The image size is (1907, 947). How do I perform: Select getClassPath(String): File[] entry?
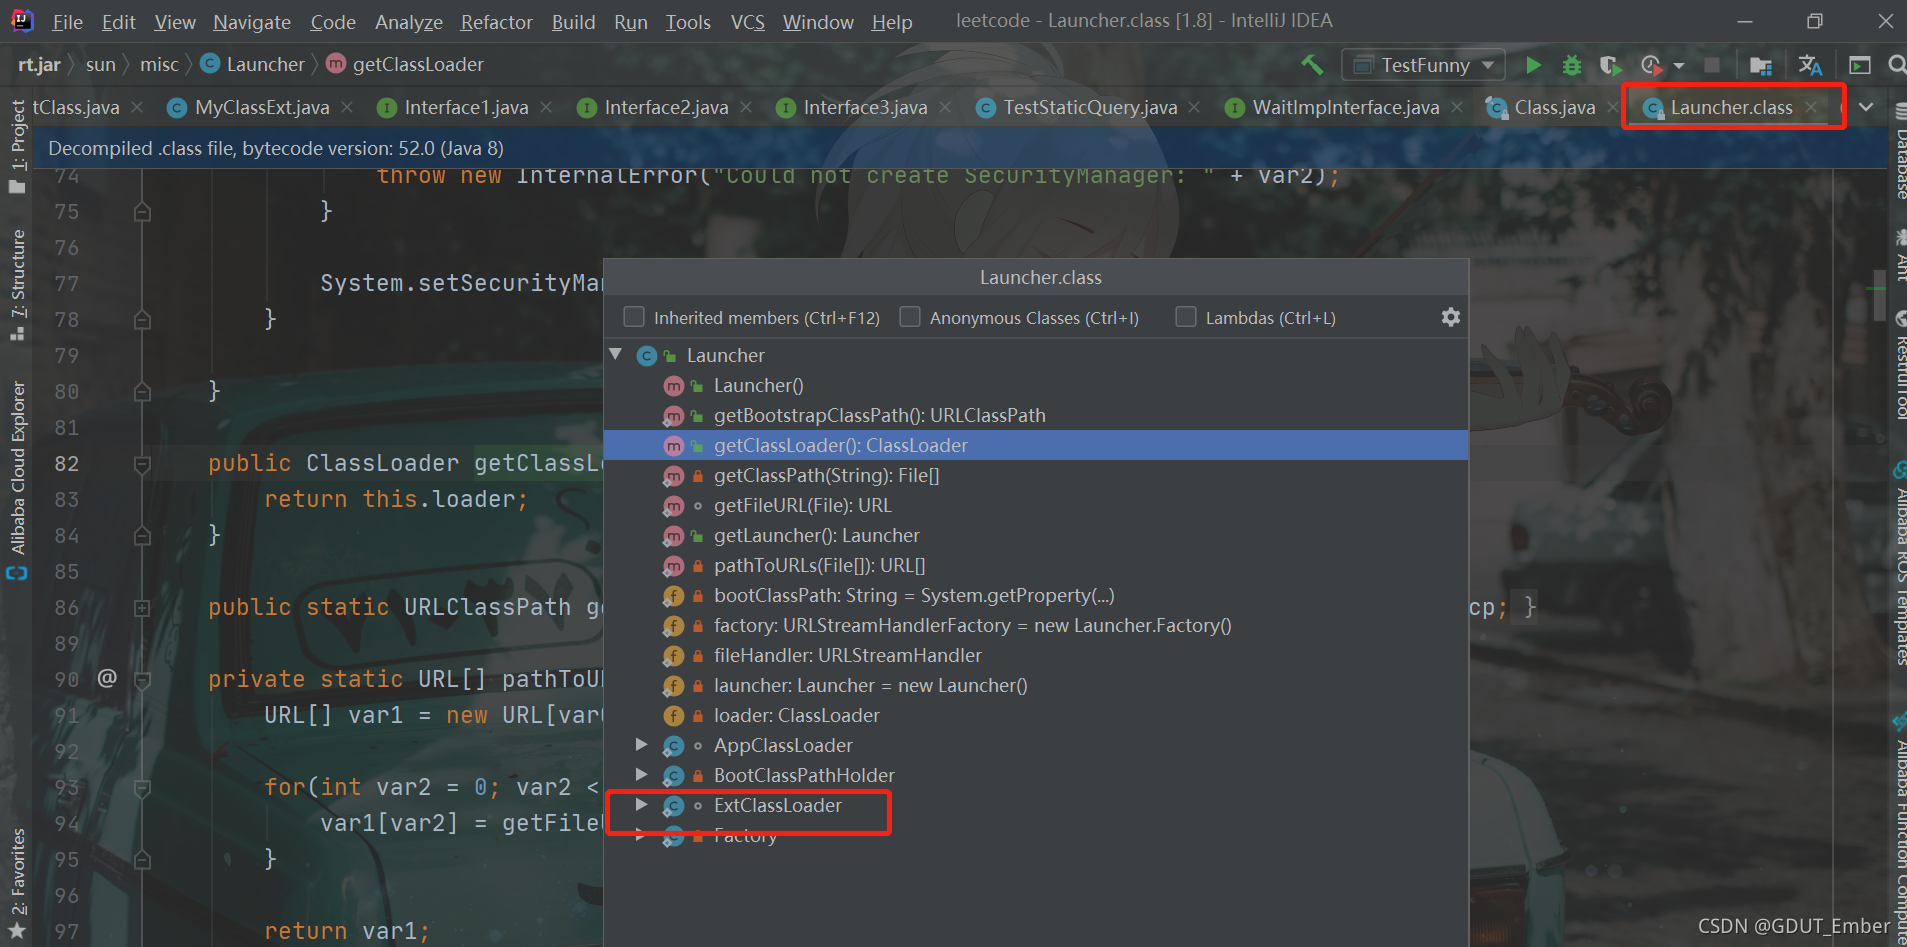pyautogui.click(x=1036, y=475)
